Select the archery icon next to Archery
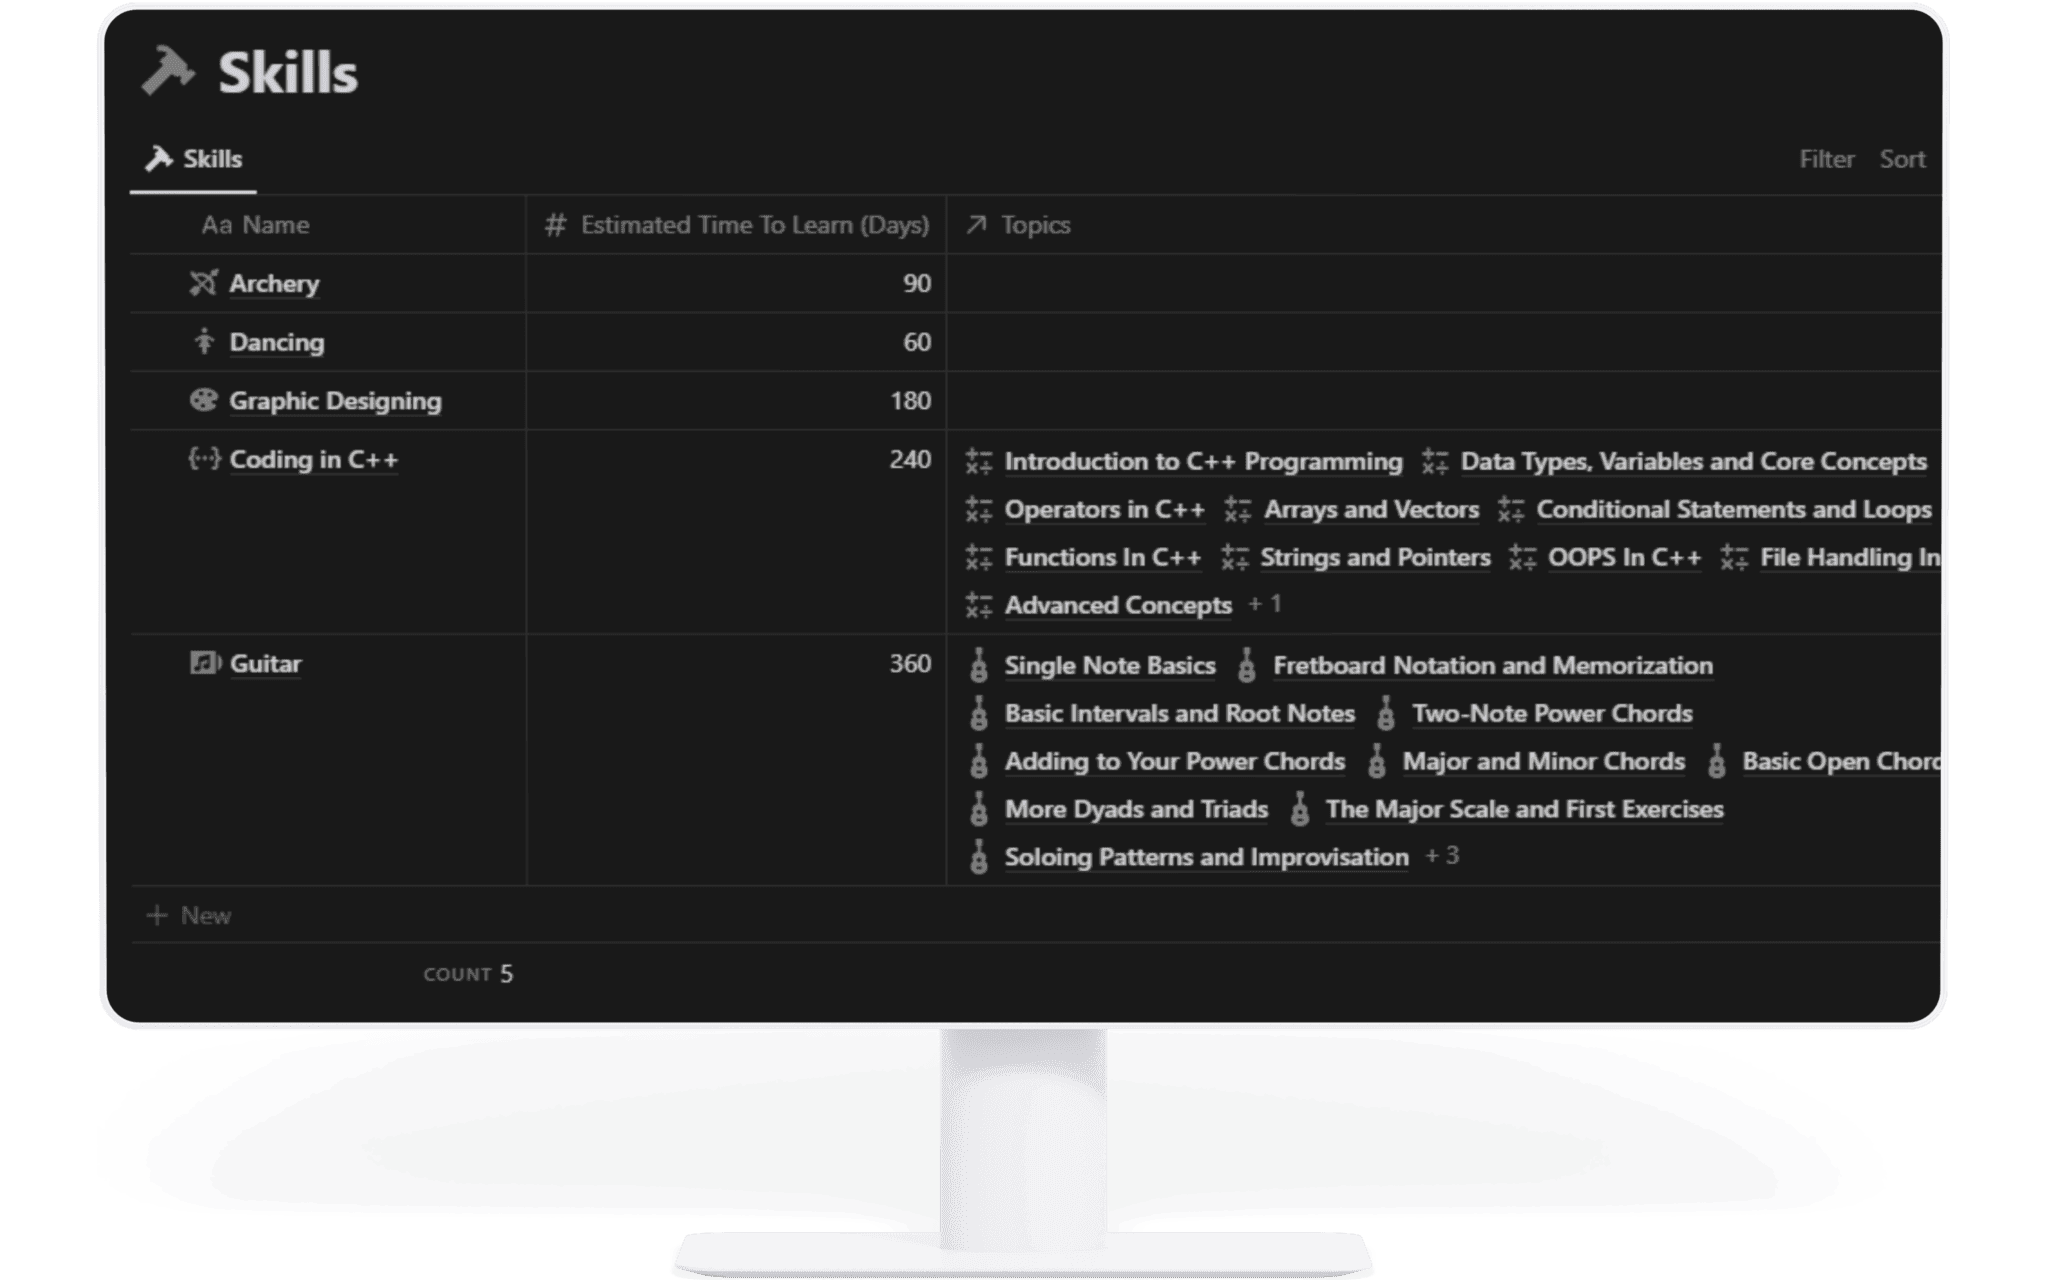 coord(203,283)
